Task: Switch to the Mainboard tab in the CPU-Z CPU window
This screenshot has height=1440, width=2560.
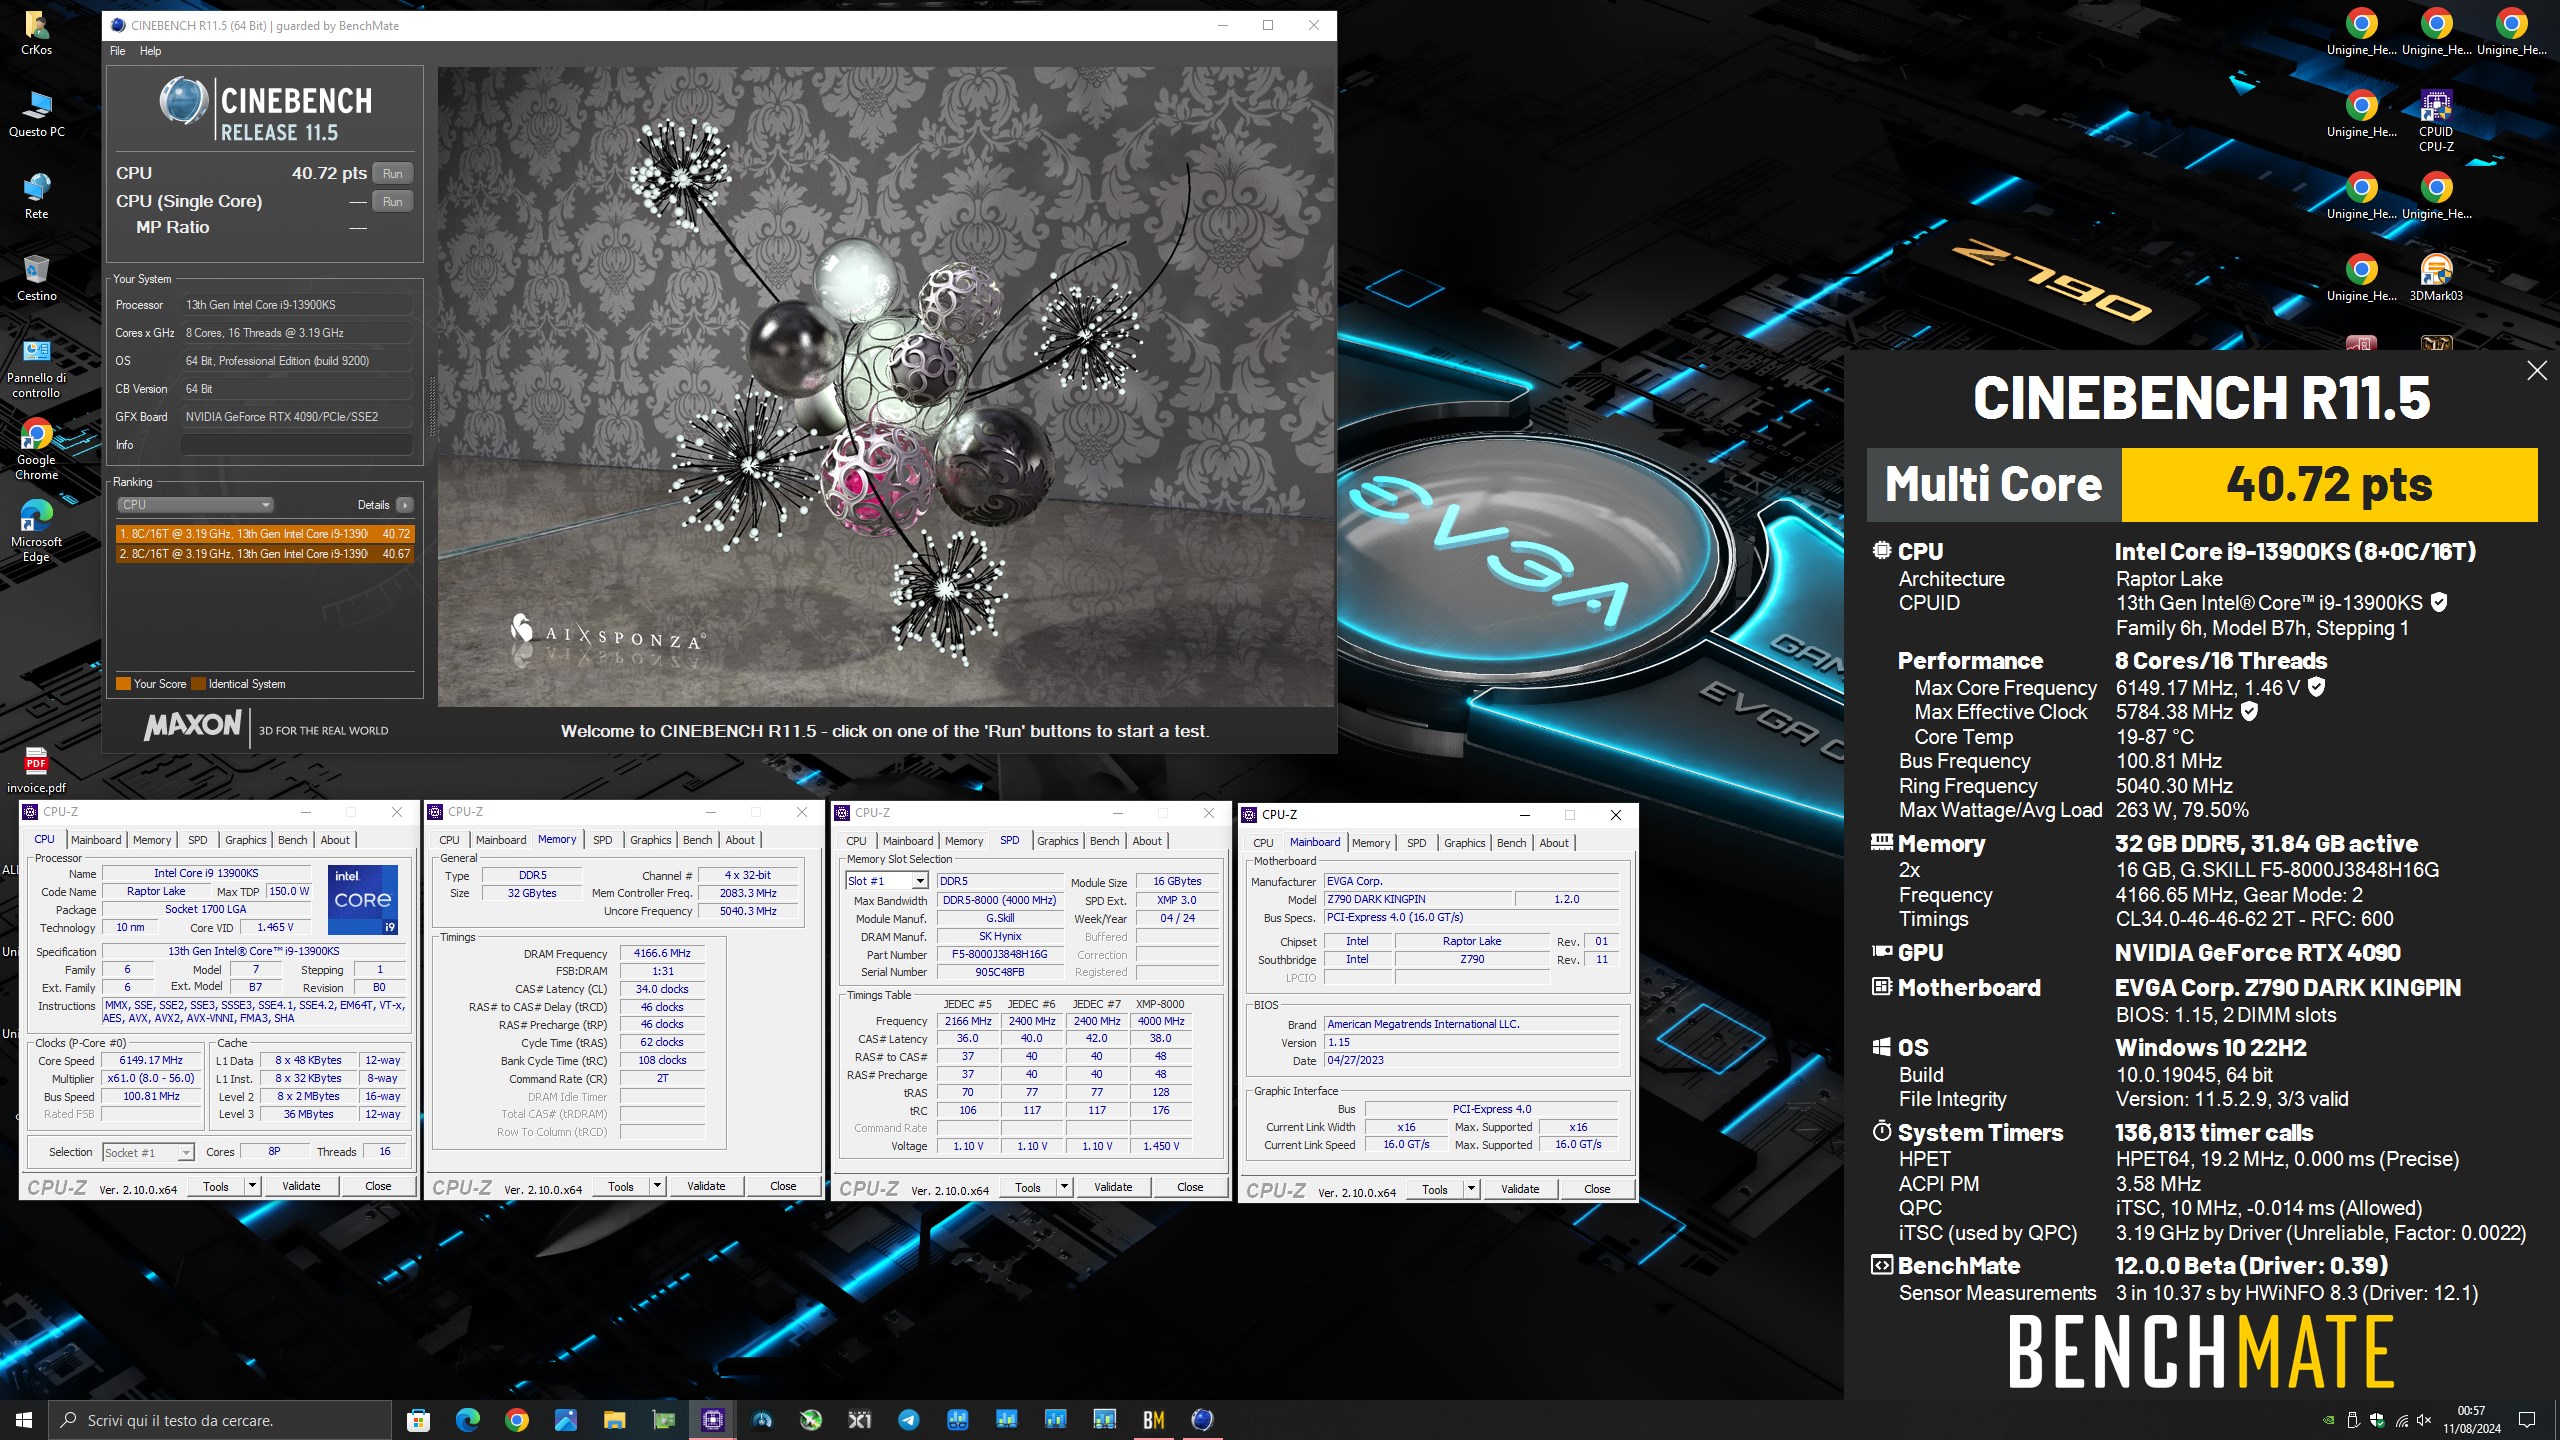Action: click(96, 840)
